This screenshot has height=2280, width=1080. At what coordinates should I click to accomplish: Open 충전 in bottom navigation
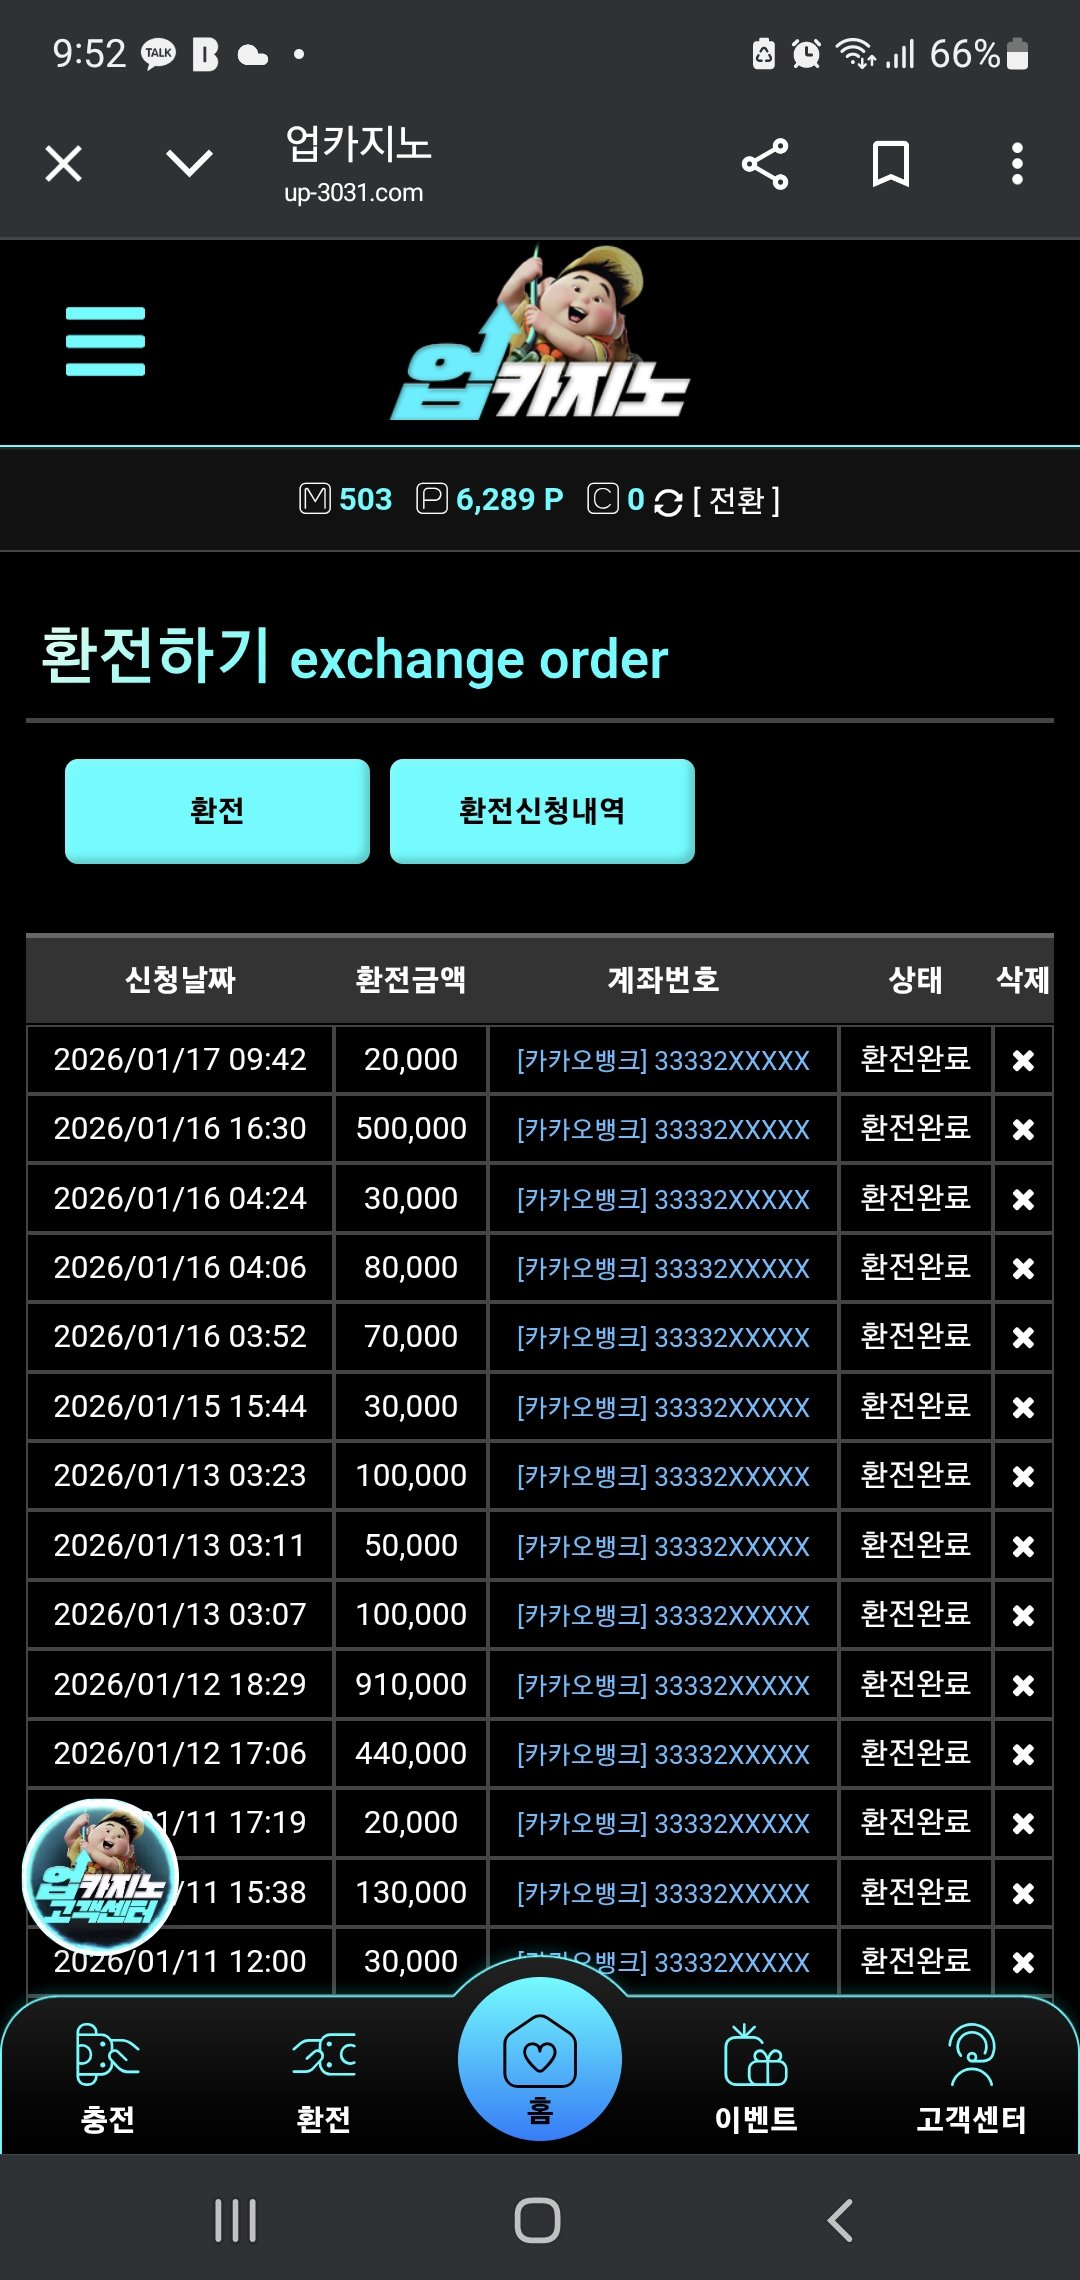tap(108, 2076)
